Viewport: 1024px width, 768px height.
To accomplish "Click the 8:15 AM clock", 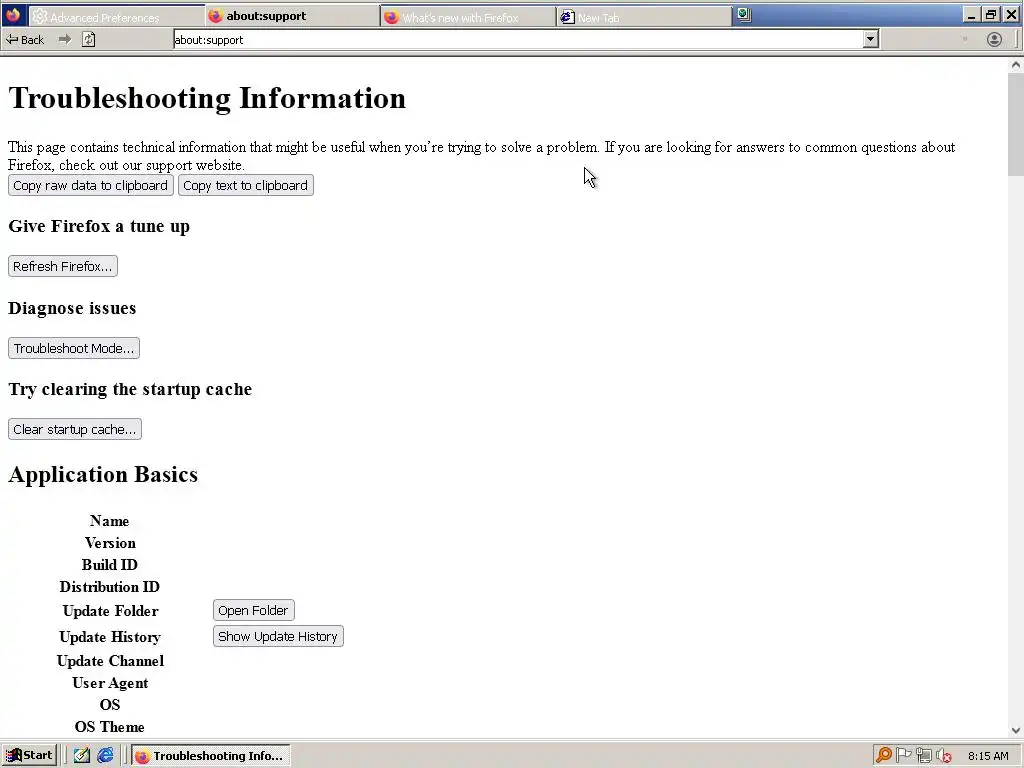I will point(988,756).
